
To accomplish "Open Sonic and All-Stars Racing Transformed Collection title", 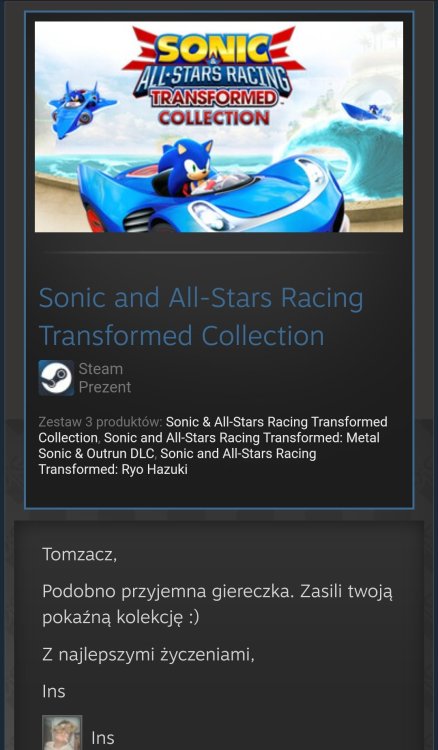I will [201, 316].
